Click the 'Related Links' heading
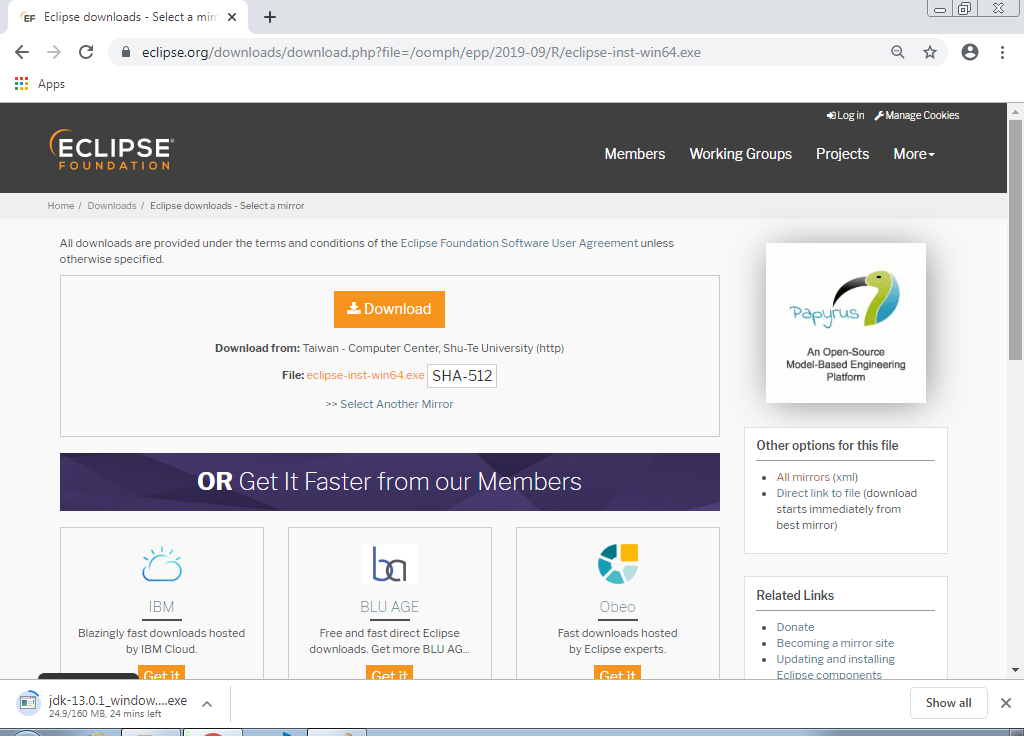 pos(795,596)
